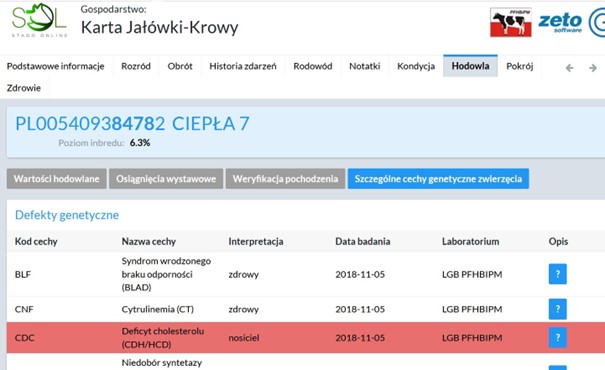Open CNF description question mark button
The width and height of the screenshot is (605, 370).
558,309
